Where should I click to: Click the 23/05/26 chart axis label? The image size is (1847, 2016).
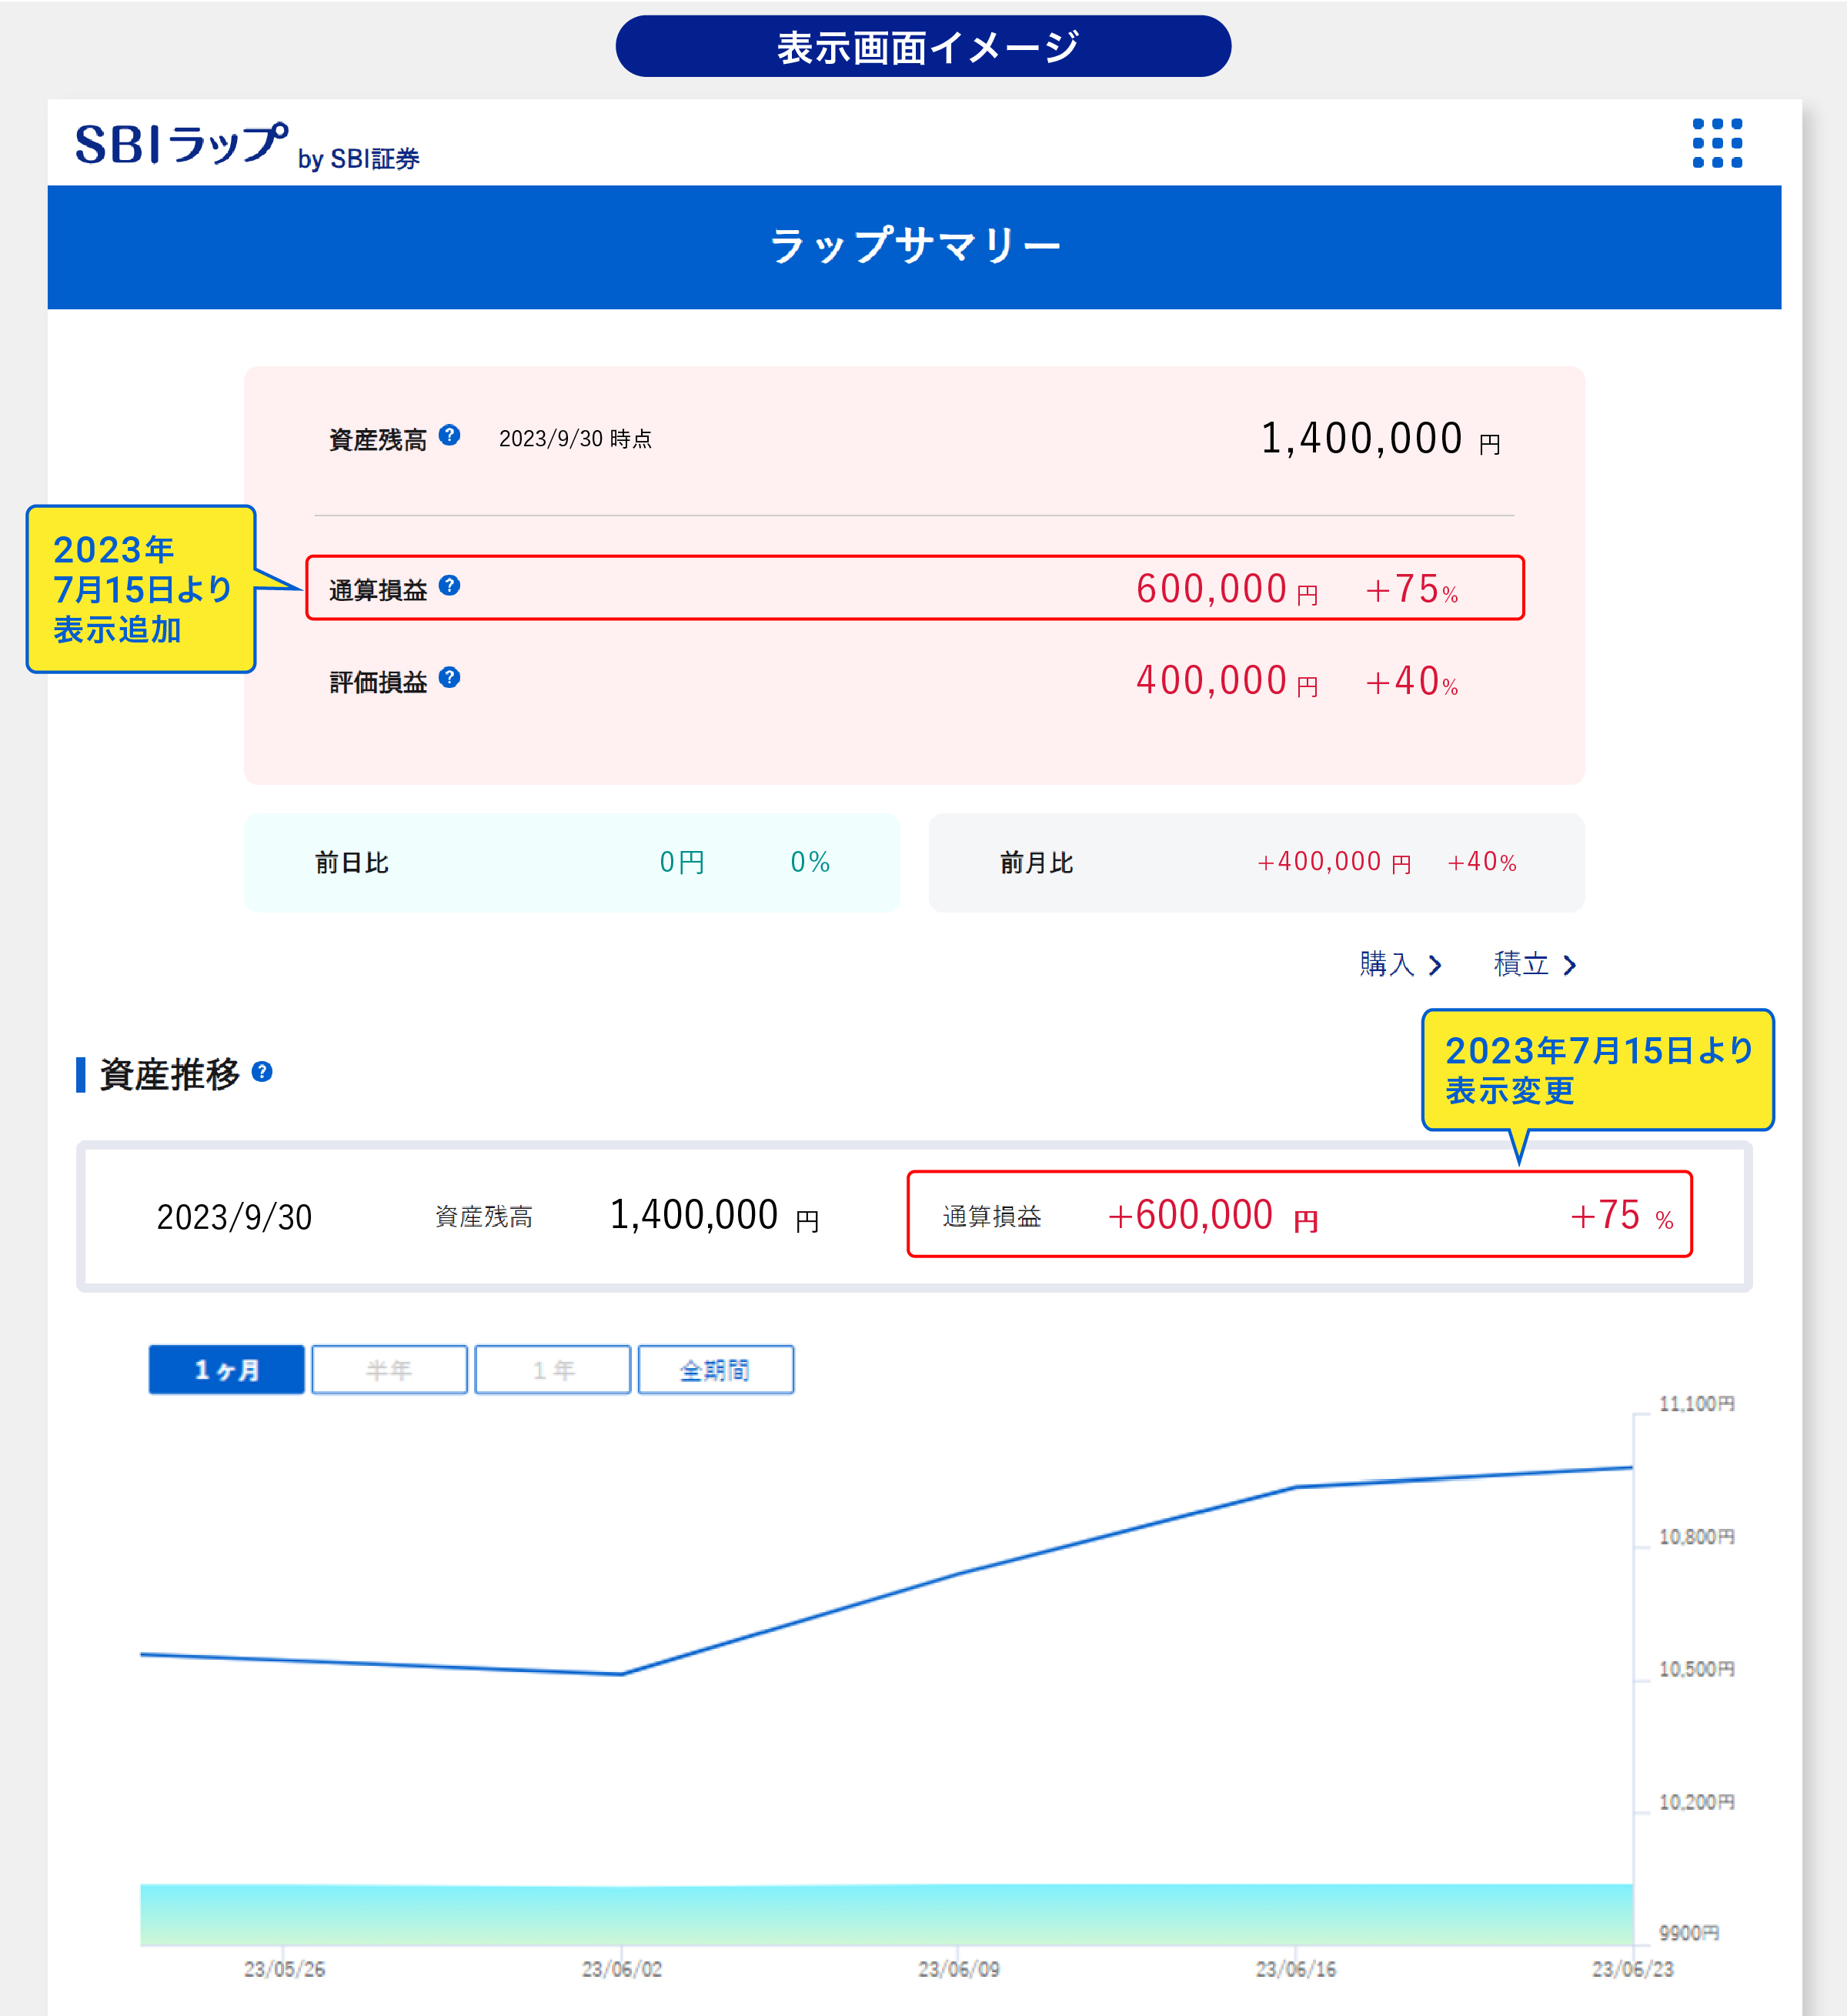click(285, 1968)
